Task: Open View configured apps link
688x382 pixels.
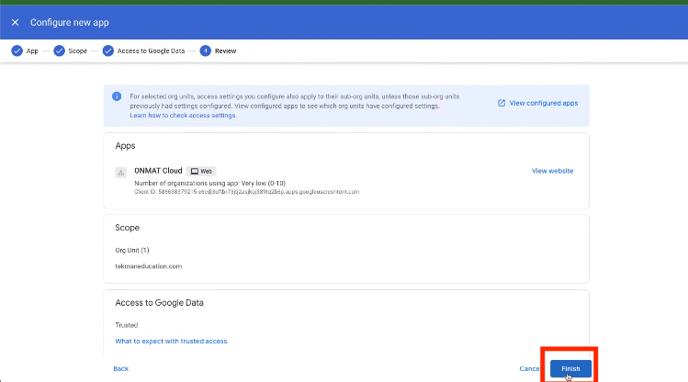Action: 544,103
